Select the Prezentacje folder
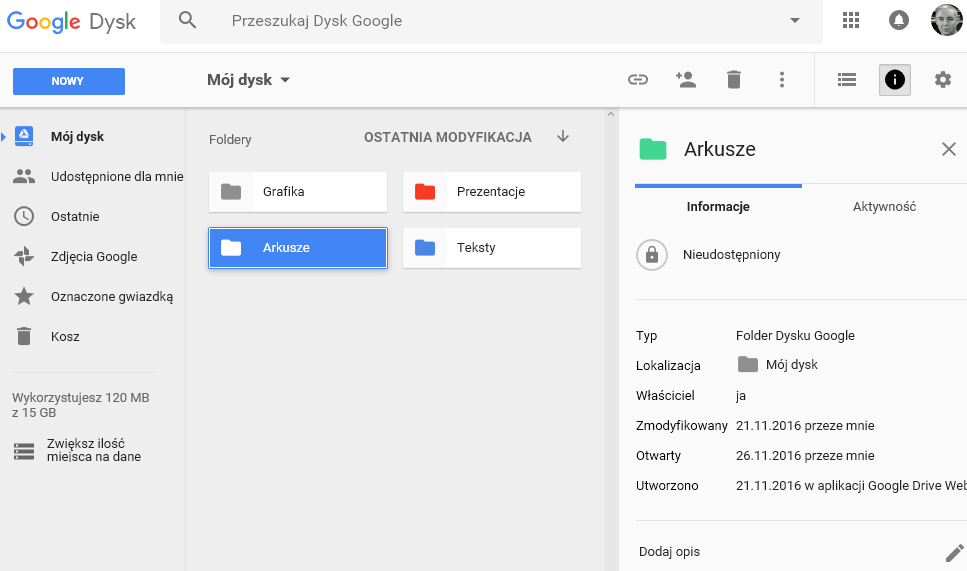Viewport: 967px width, 571px height. tap(492, 192)
